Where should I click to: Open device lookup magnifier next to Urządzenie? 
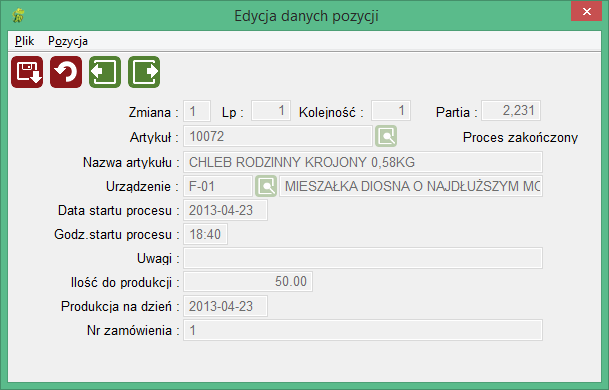[266, 186]
